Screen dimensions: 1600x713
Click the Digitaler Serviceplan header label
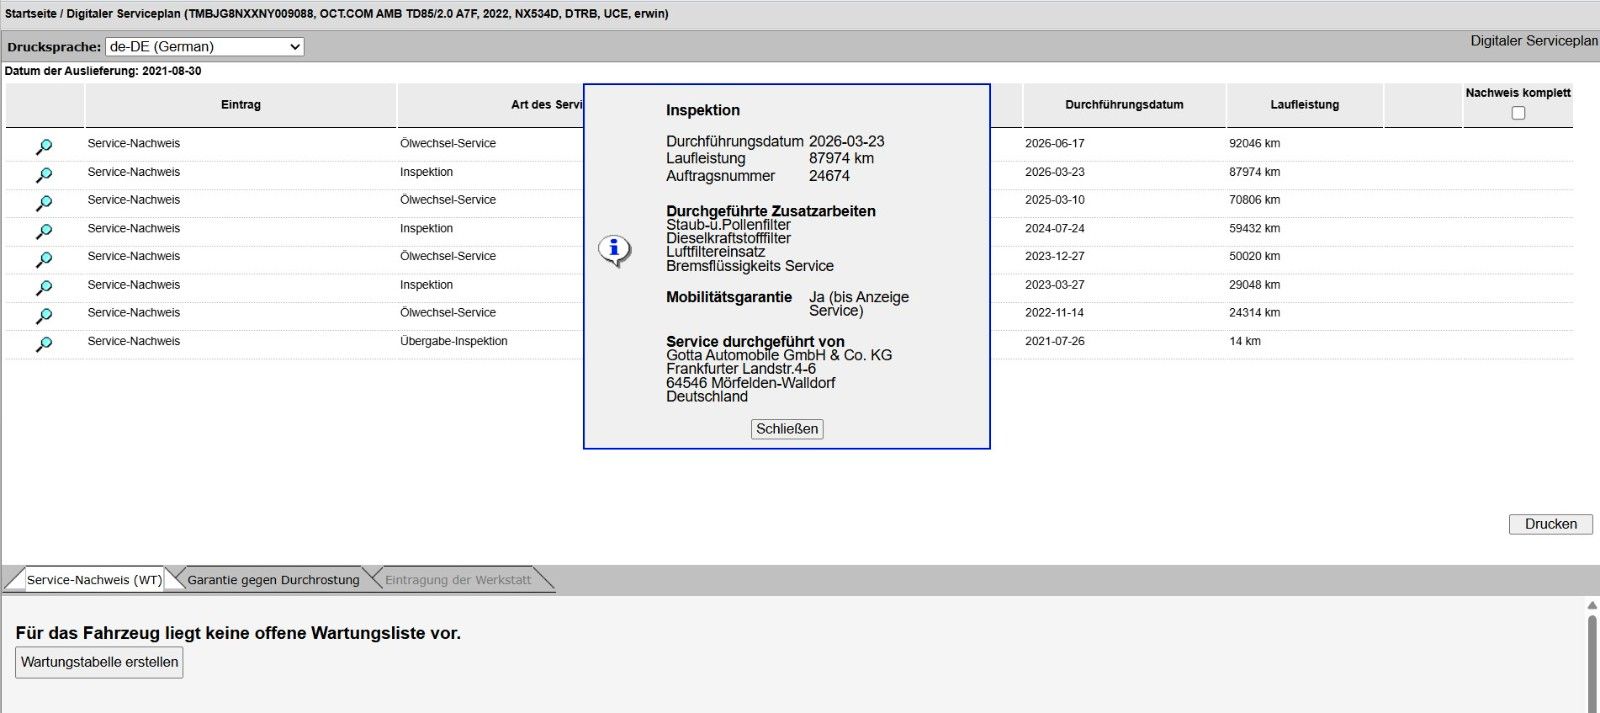coord(1534,41)
